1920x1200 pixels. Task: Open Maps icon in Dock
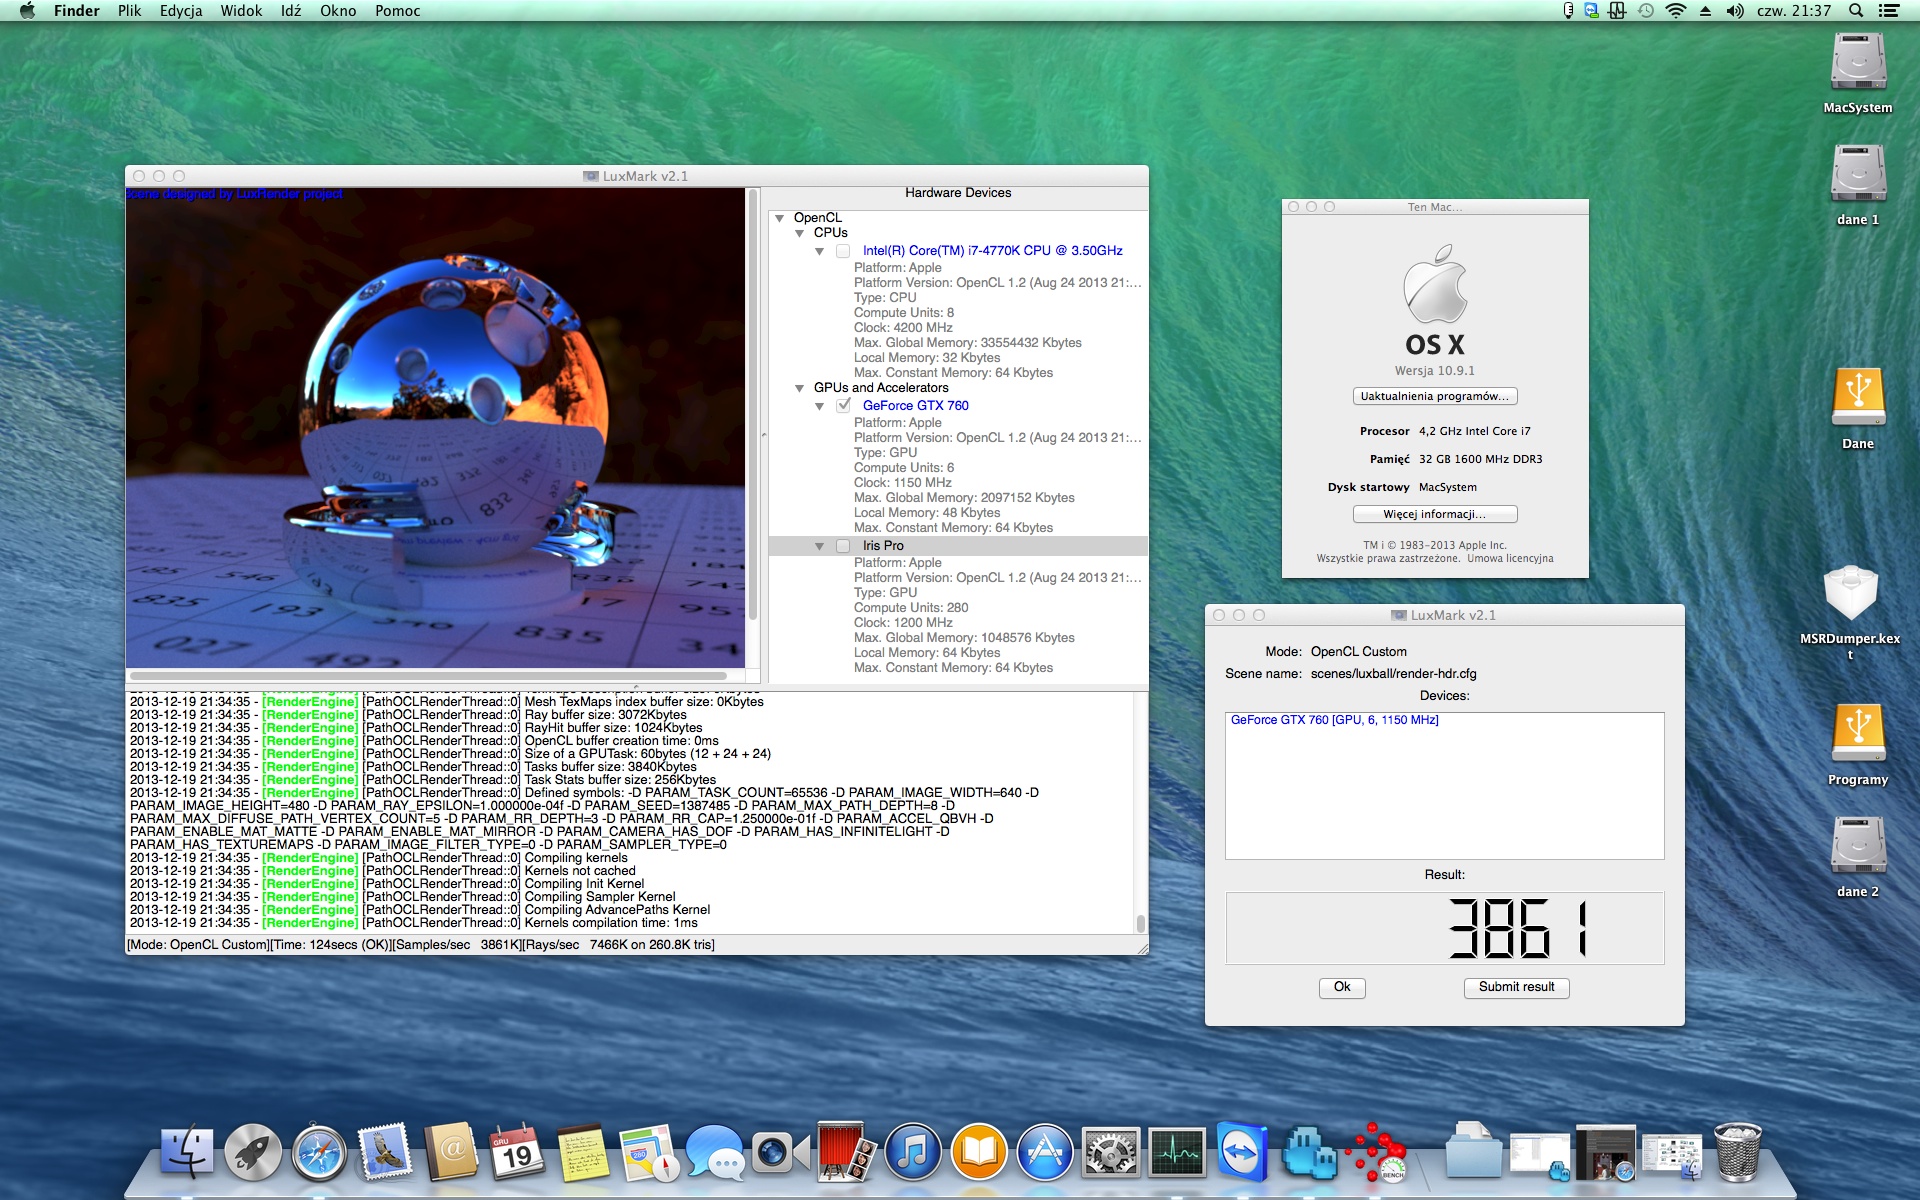click(648, 1153)
